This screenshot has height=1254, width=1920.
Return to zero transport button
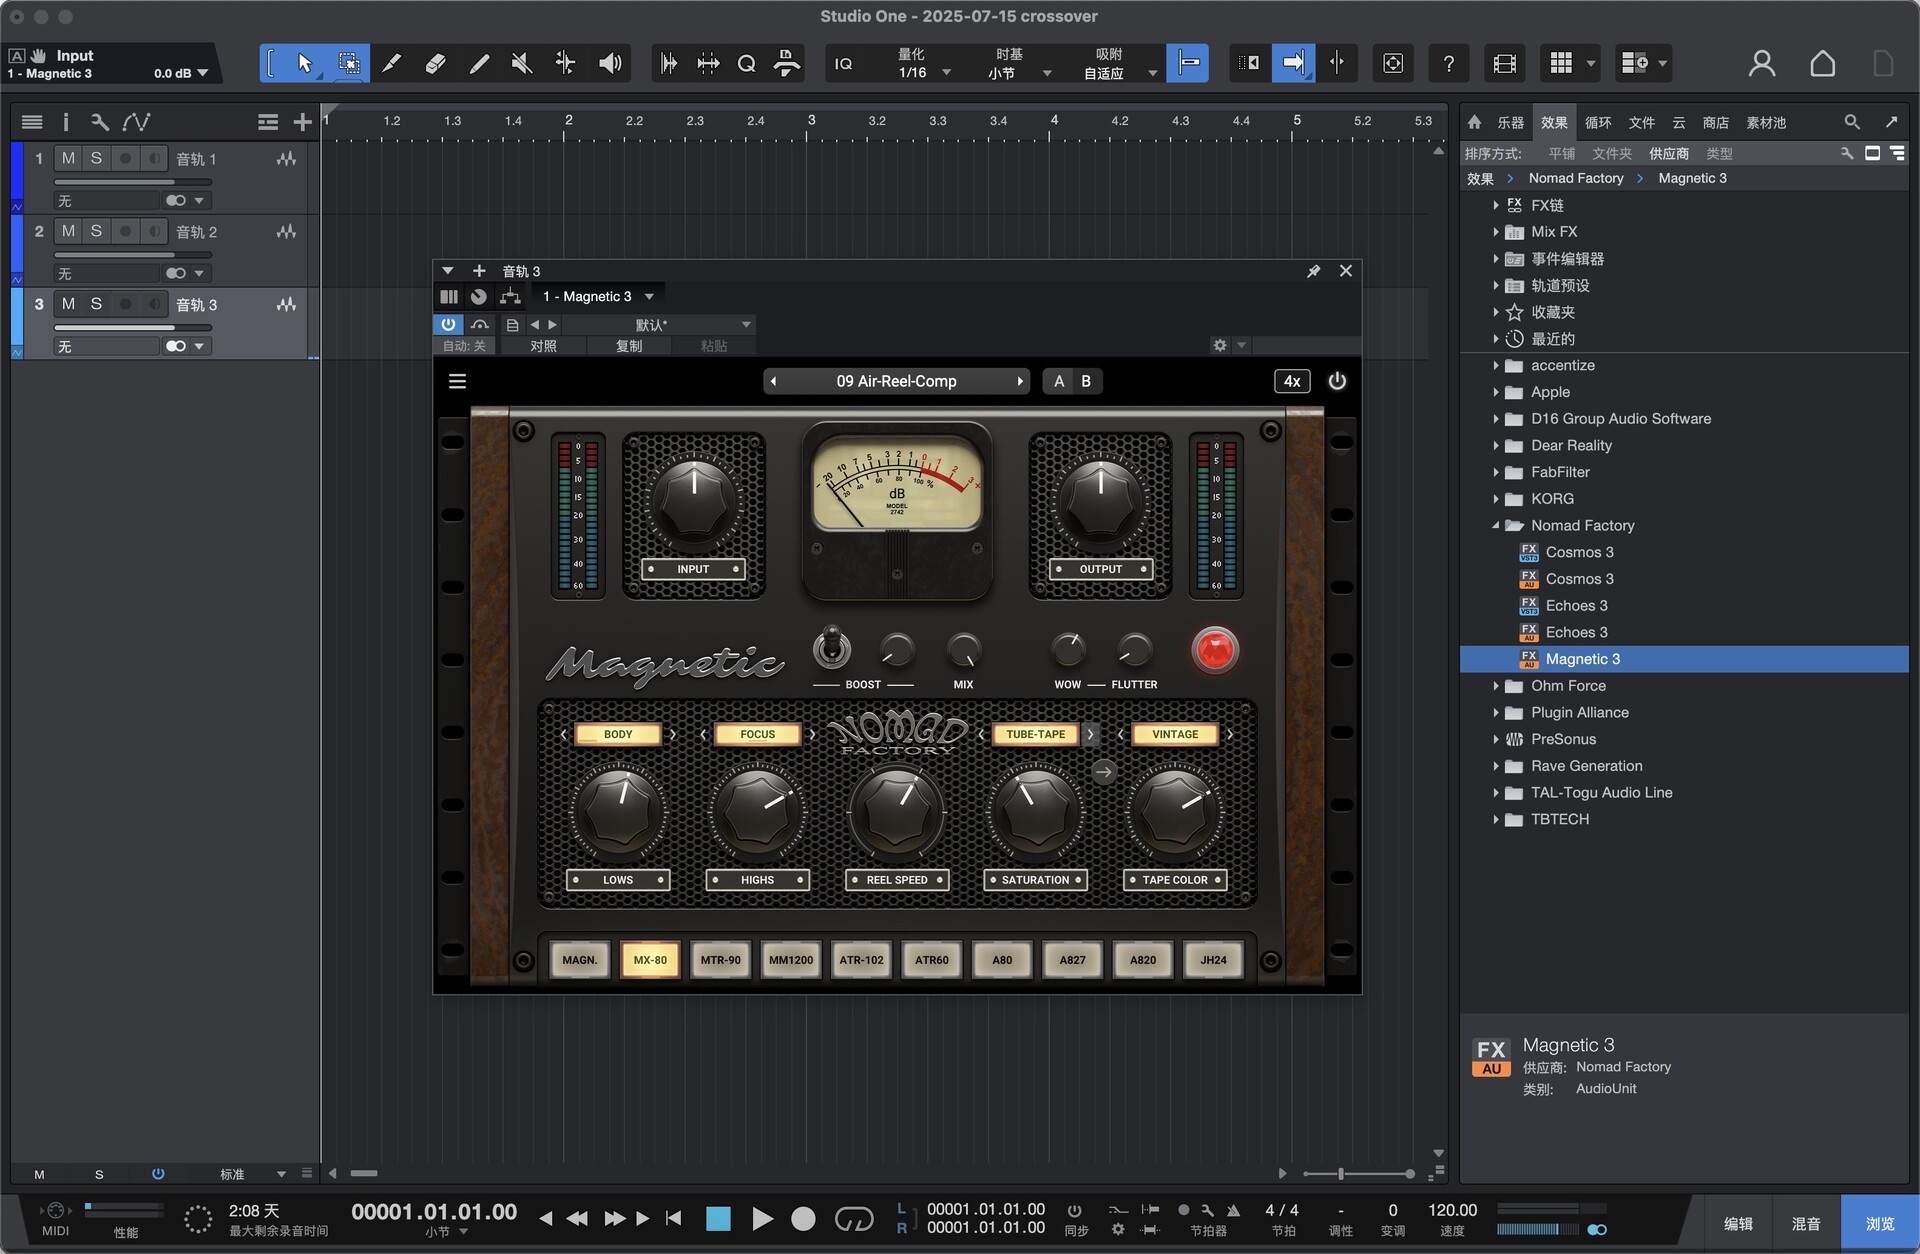pos(674,1218)
